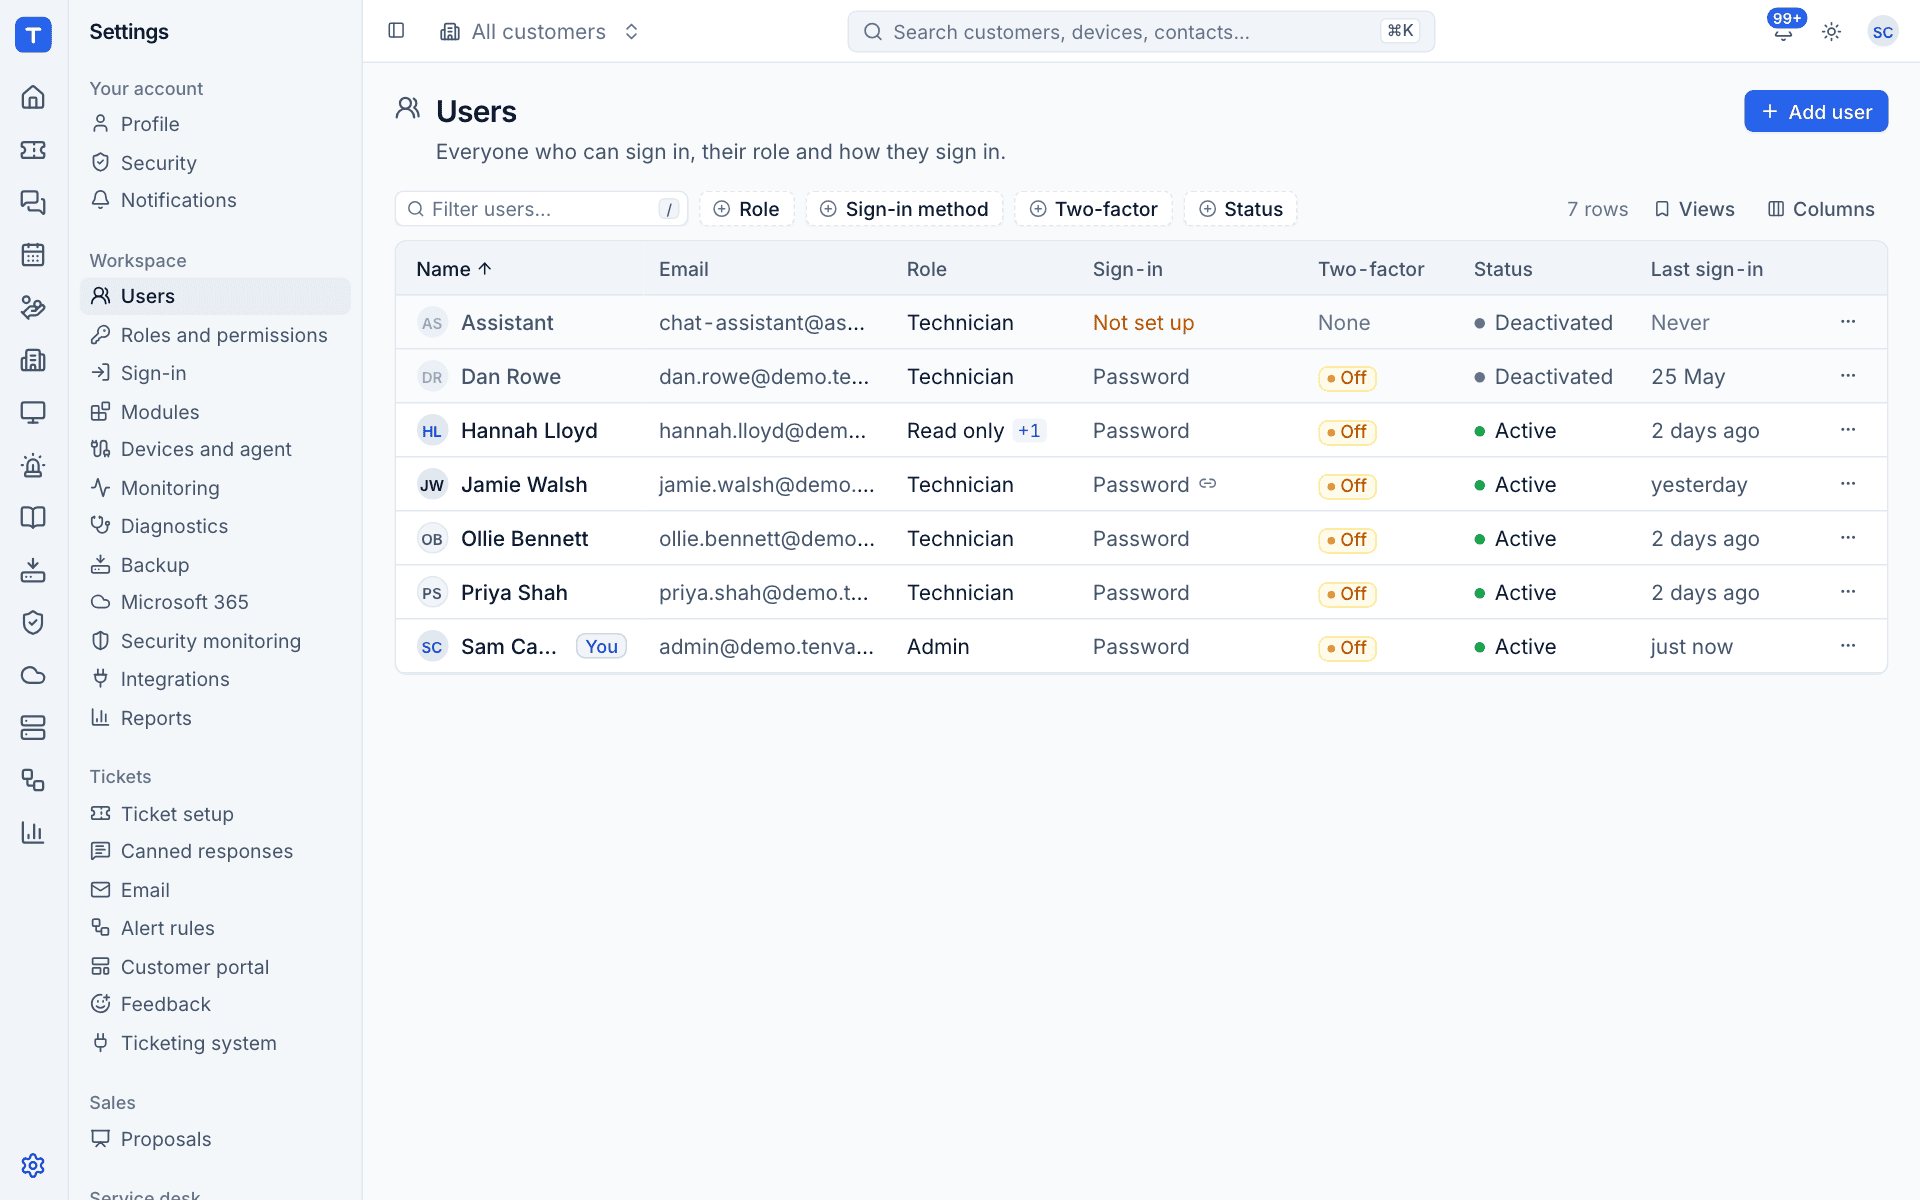The image size is (1920, 1200).
Task: Open the server stack rail icon
Action: pyautogui.click(x=33, y=727)
